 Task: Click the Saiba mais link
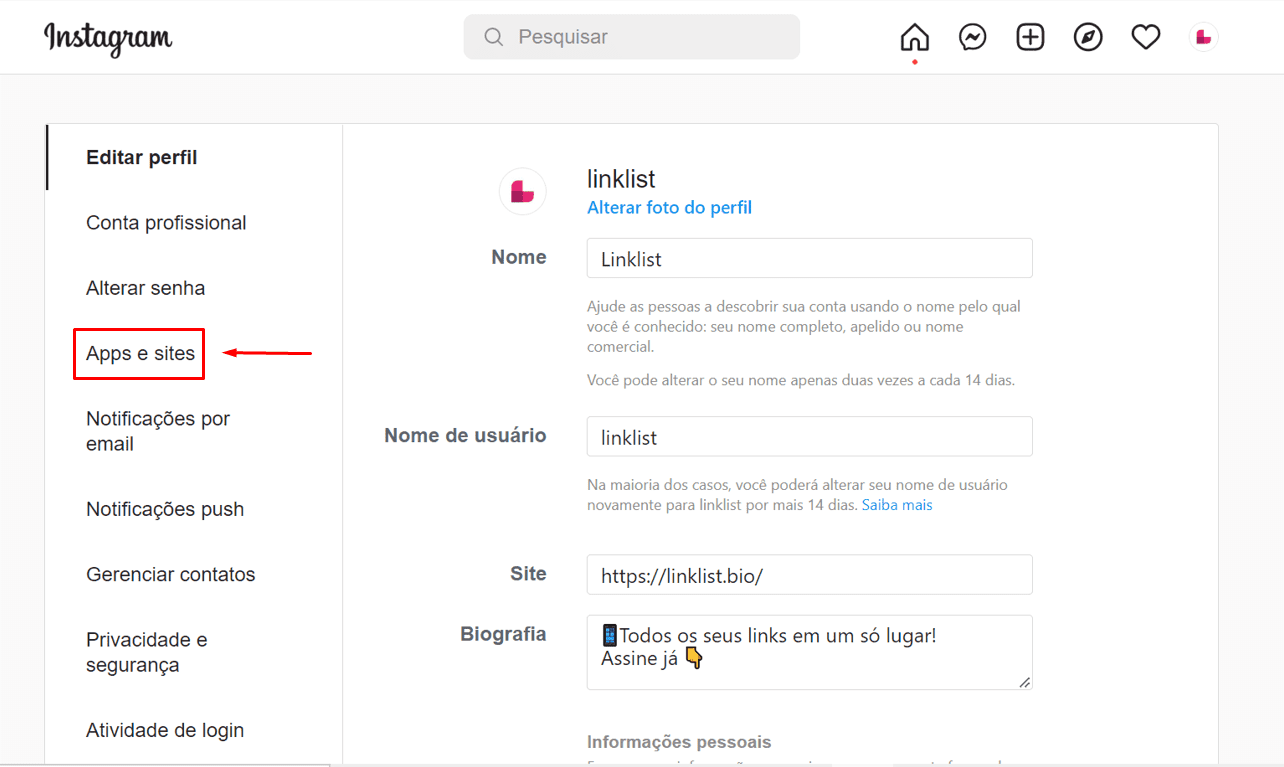(x=897, y=505)
